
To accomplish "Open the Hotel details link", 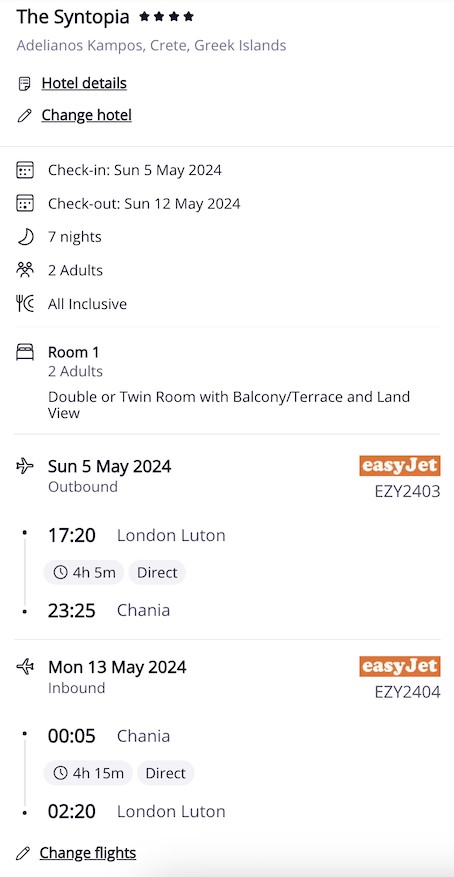I will click(84, 83).
